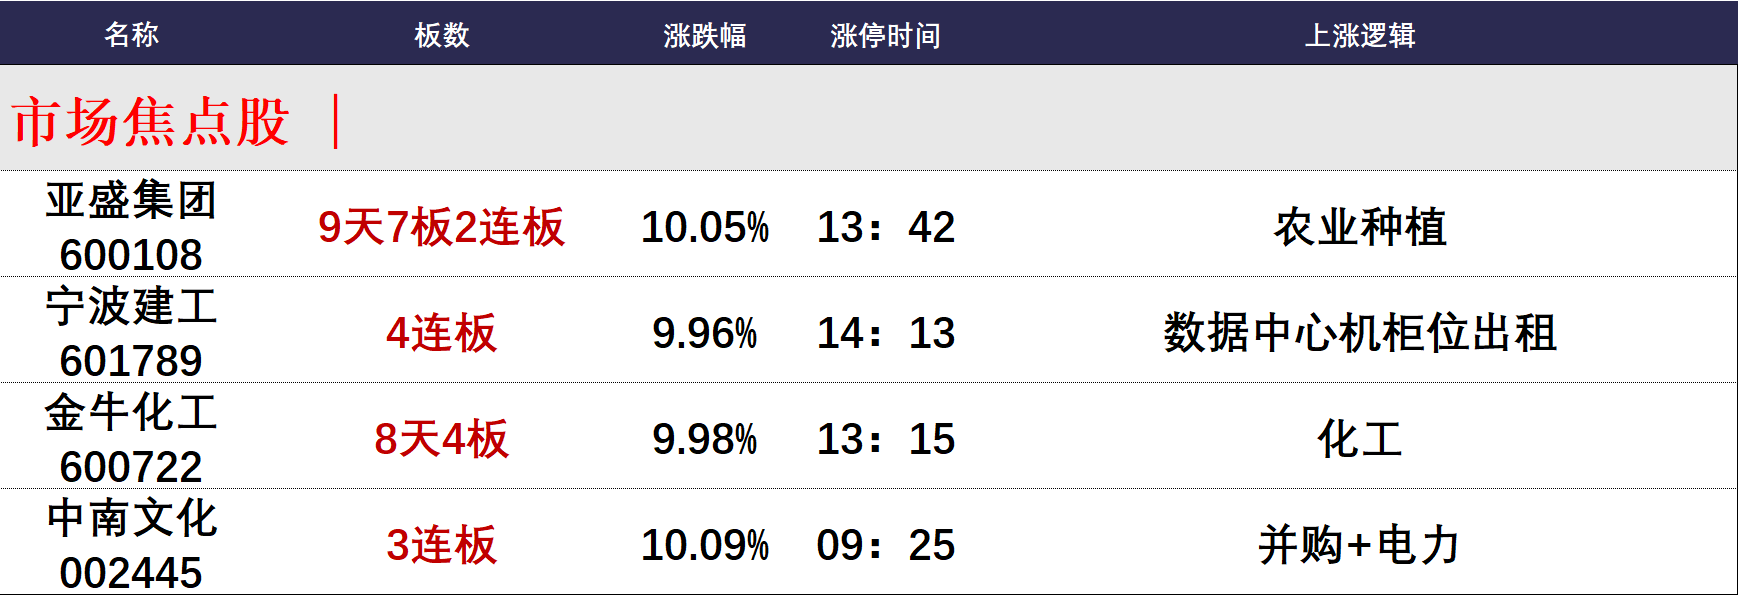Select the 涨停时间 column header
The width and height of the screenshot is (1740, 597).
click(x=885, y=35)
